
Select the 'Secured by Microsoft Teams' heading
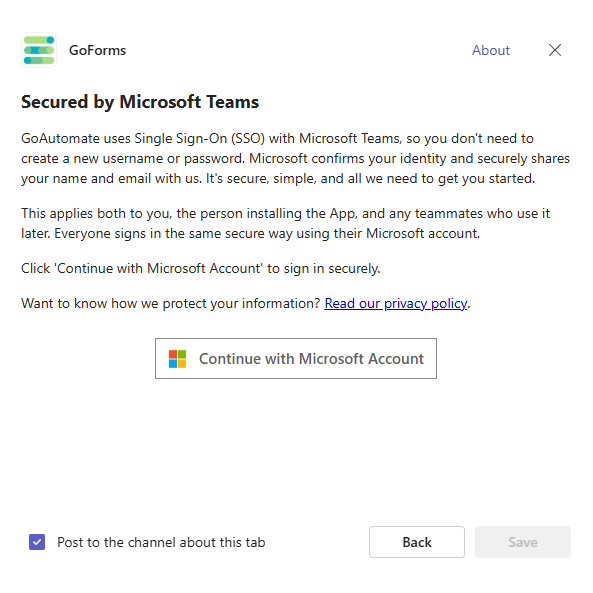[140, 102]
